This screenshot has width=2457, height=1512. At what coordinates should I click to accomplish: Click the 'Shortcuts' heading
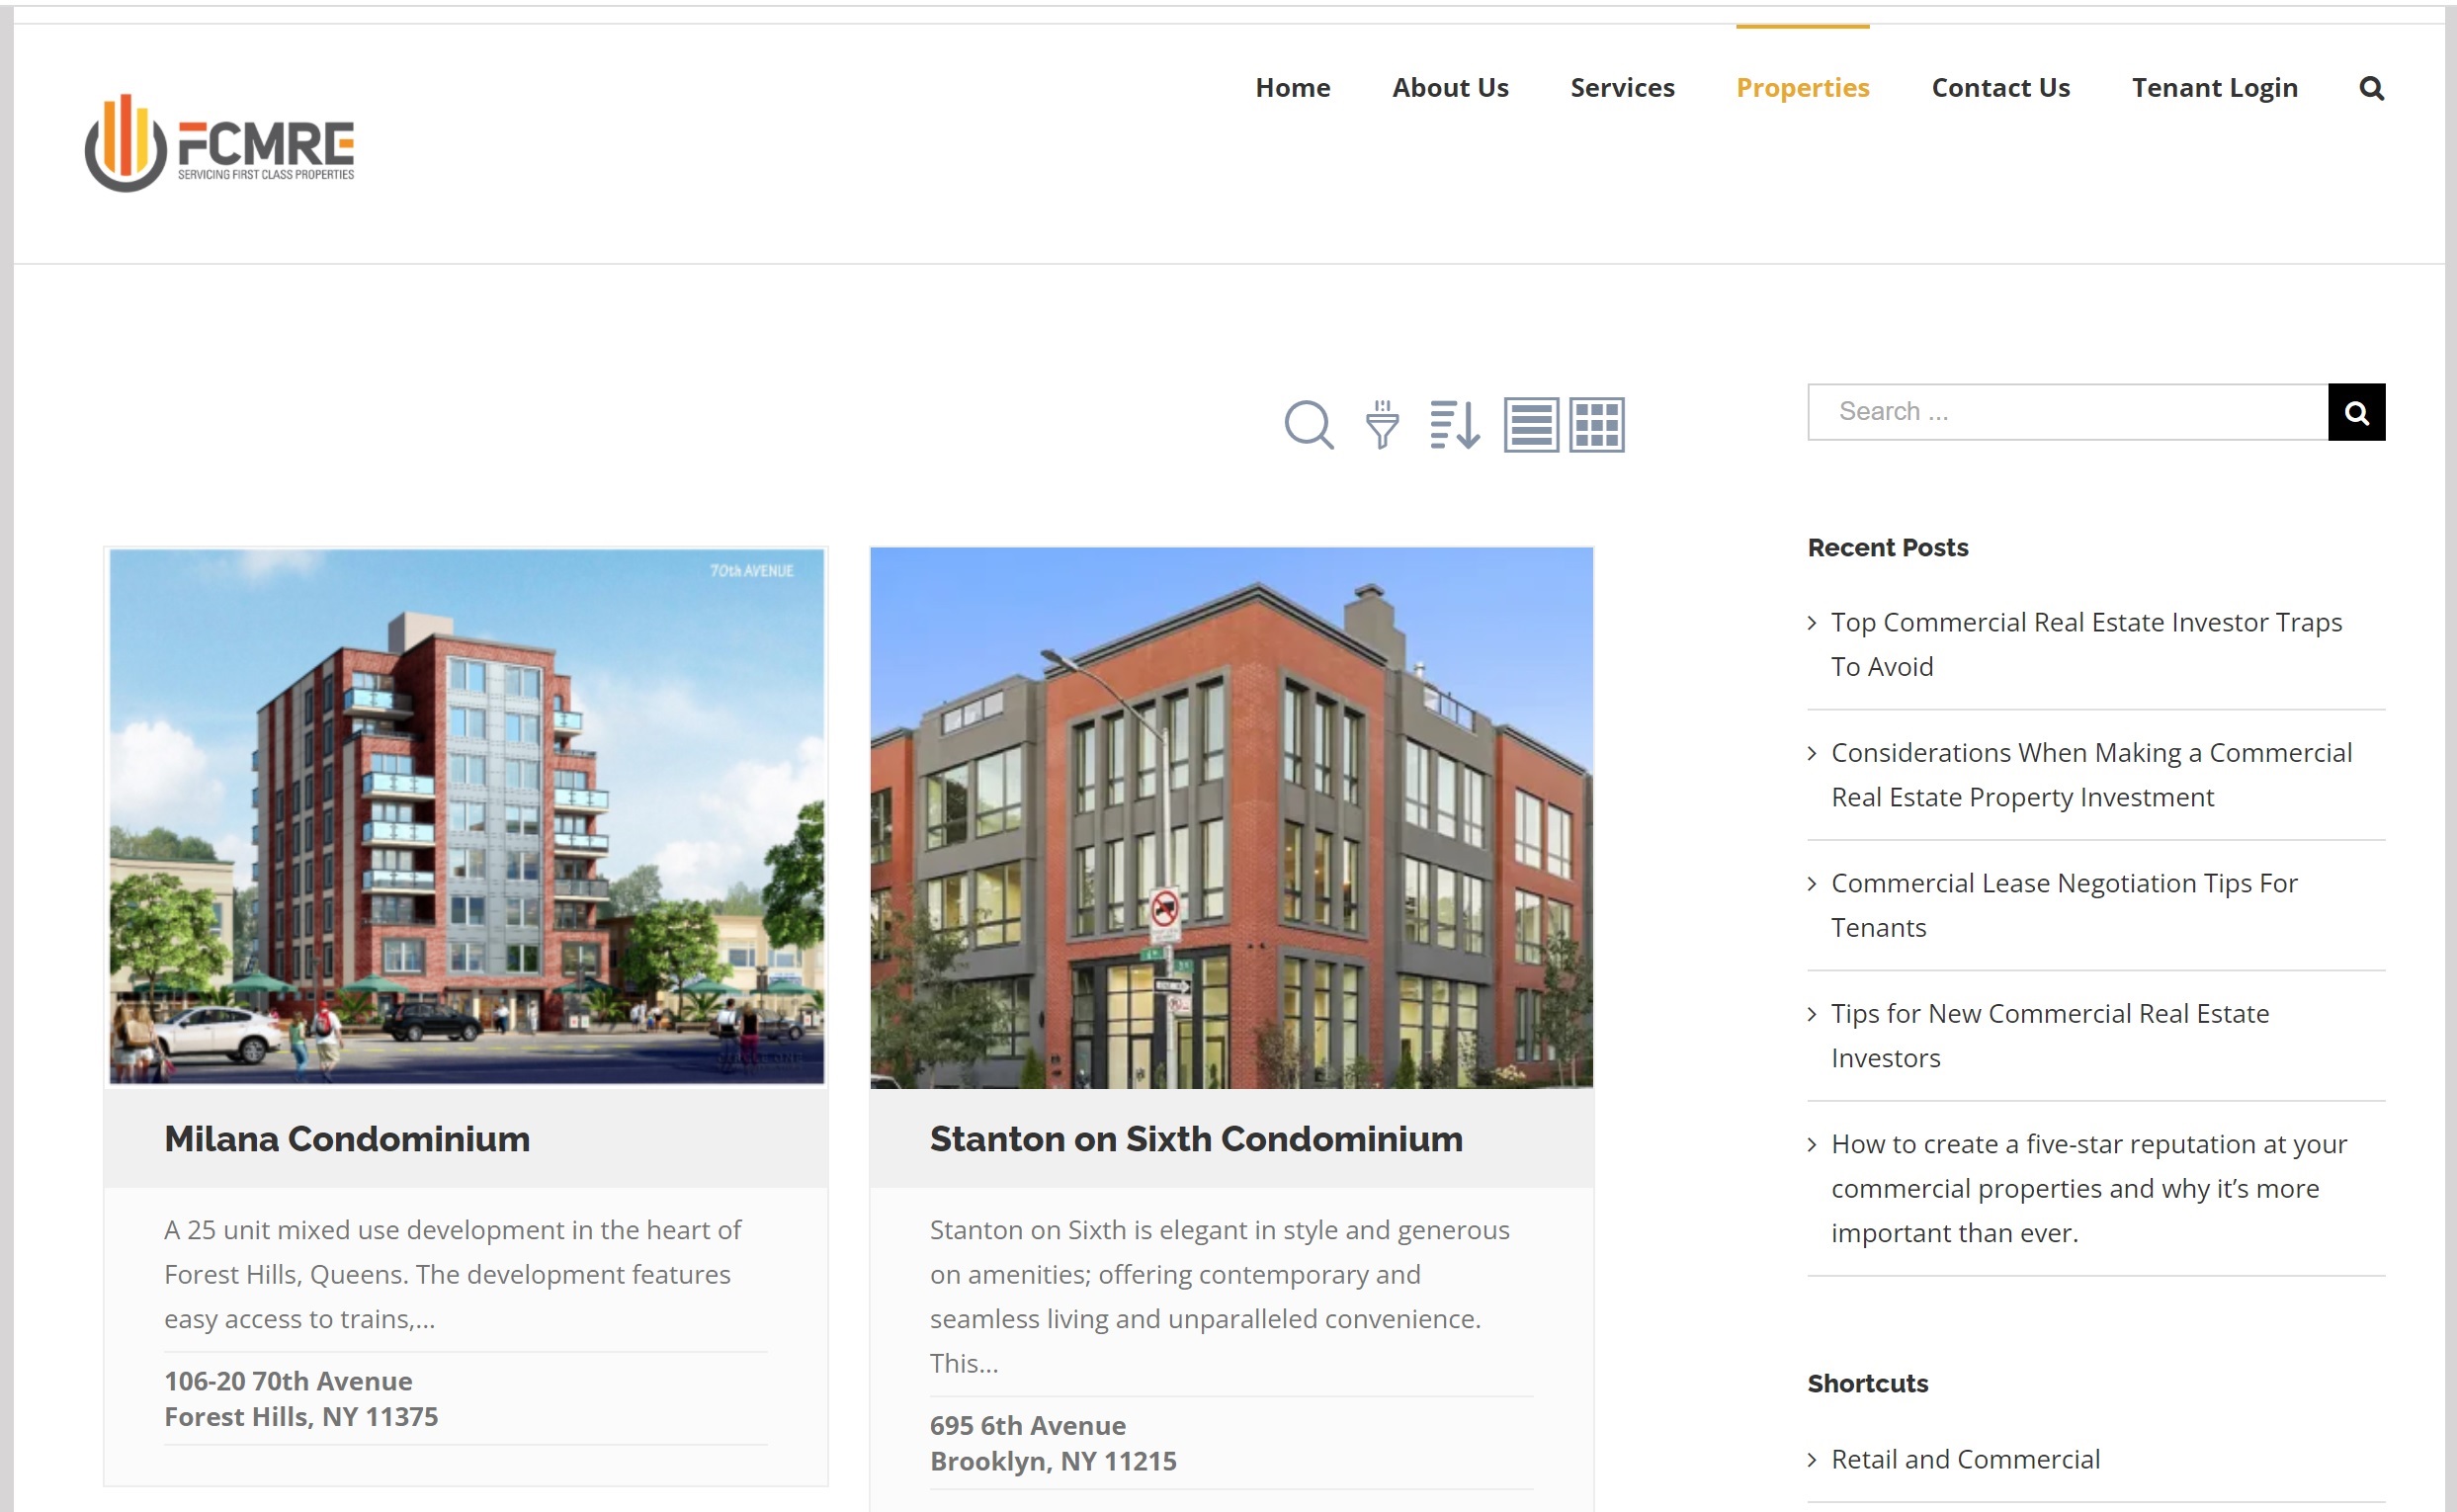[1867, 1384]
